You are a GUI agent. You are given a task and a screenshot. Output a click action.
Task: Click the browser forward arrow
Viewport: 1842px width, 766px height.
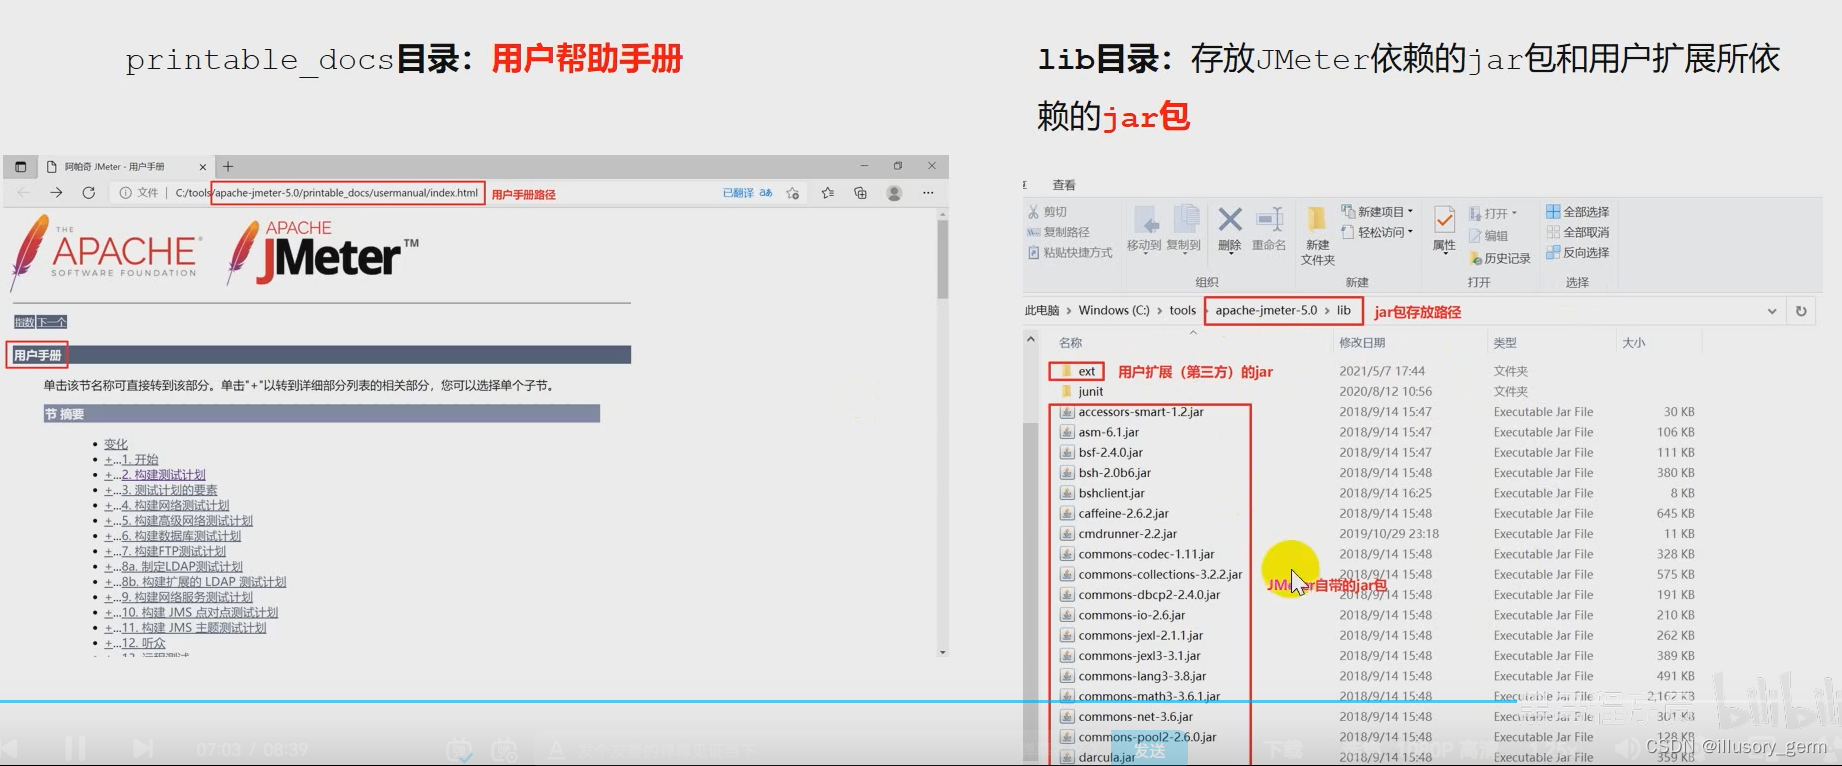[57, 193]
